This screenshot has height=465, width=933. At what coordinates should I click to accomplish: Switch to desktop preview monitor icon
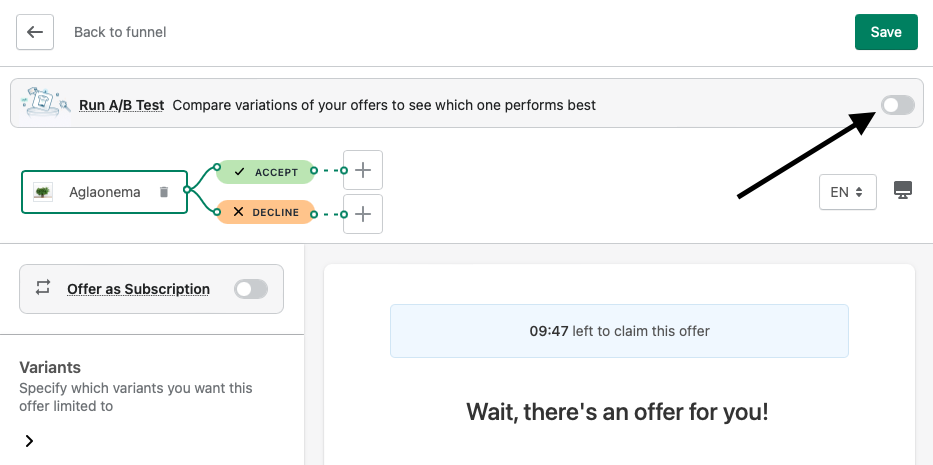(x=903, y=191)
